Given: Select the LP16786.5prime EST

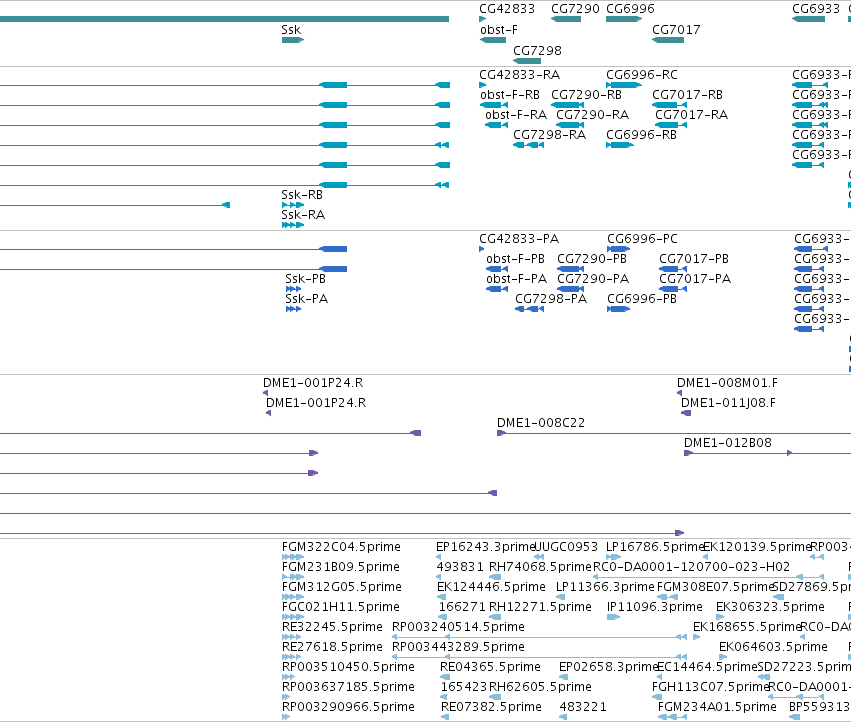Looking at the screenshot, I should click(x=613, y=557).
